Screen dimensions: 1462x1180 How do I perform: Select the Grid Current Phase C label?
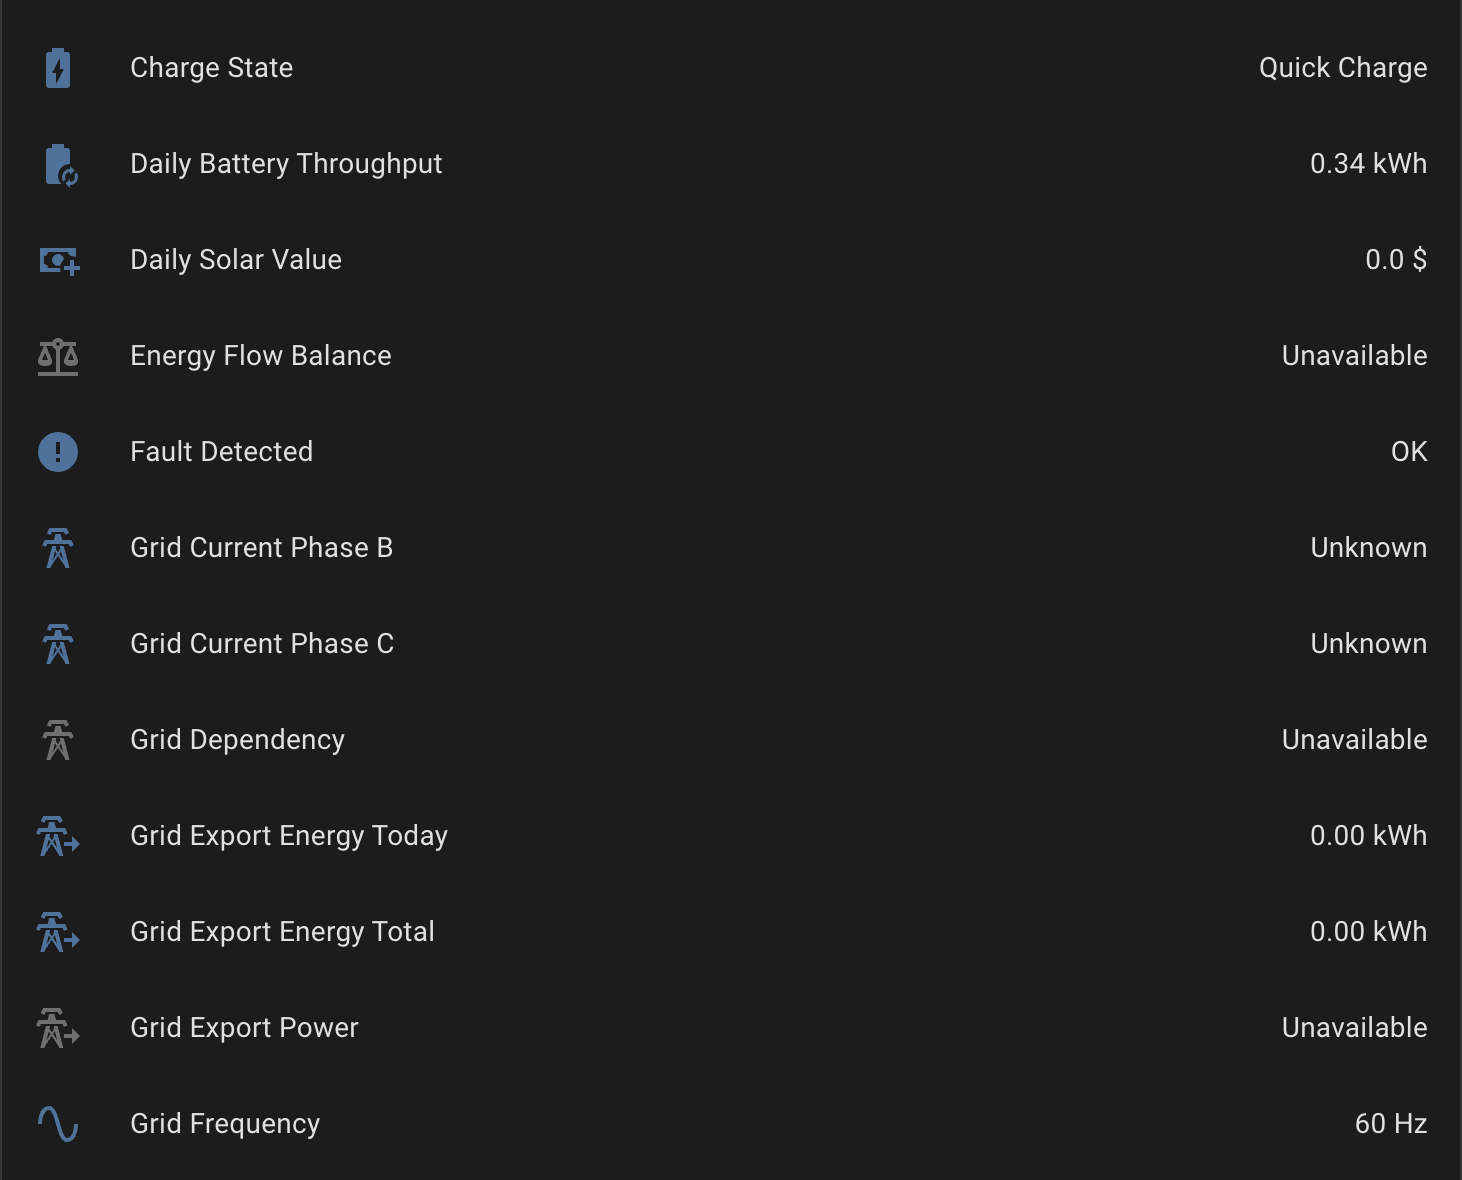[x=262, y=644]
